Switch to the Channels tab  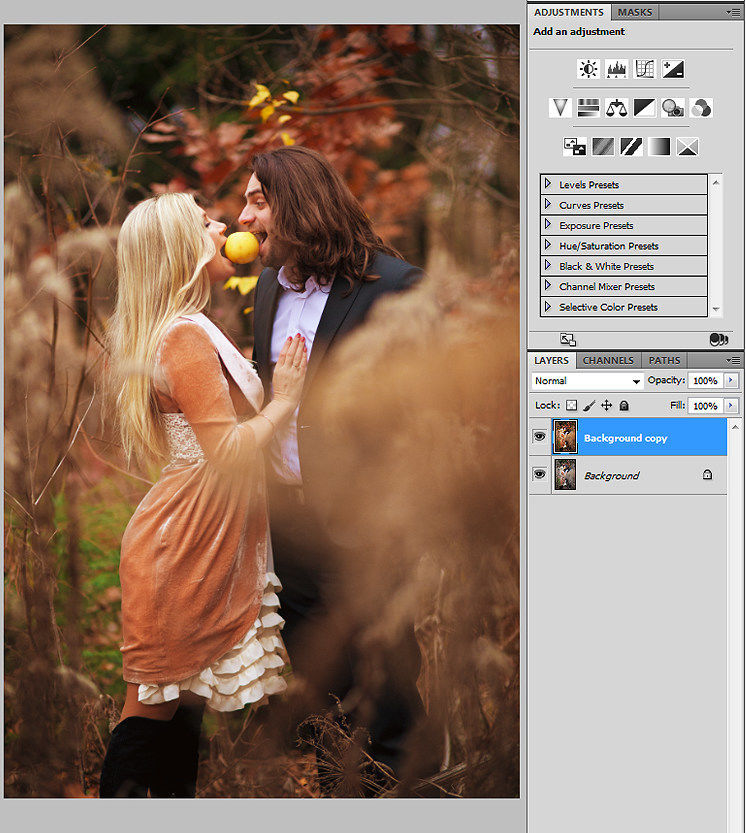click(x=608, y=361)
